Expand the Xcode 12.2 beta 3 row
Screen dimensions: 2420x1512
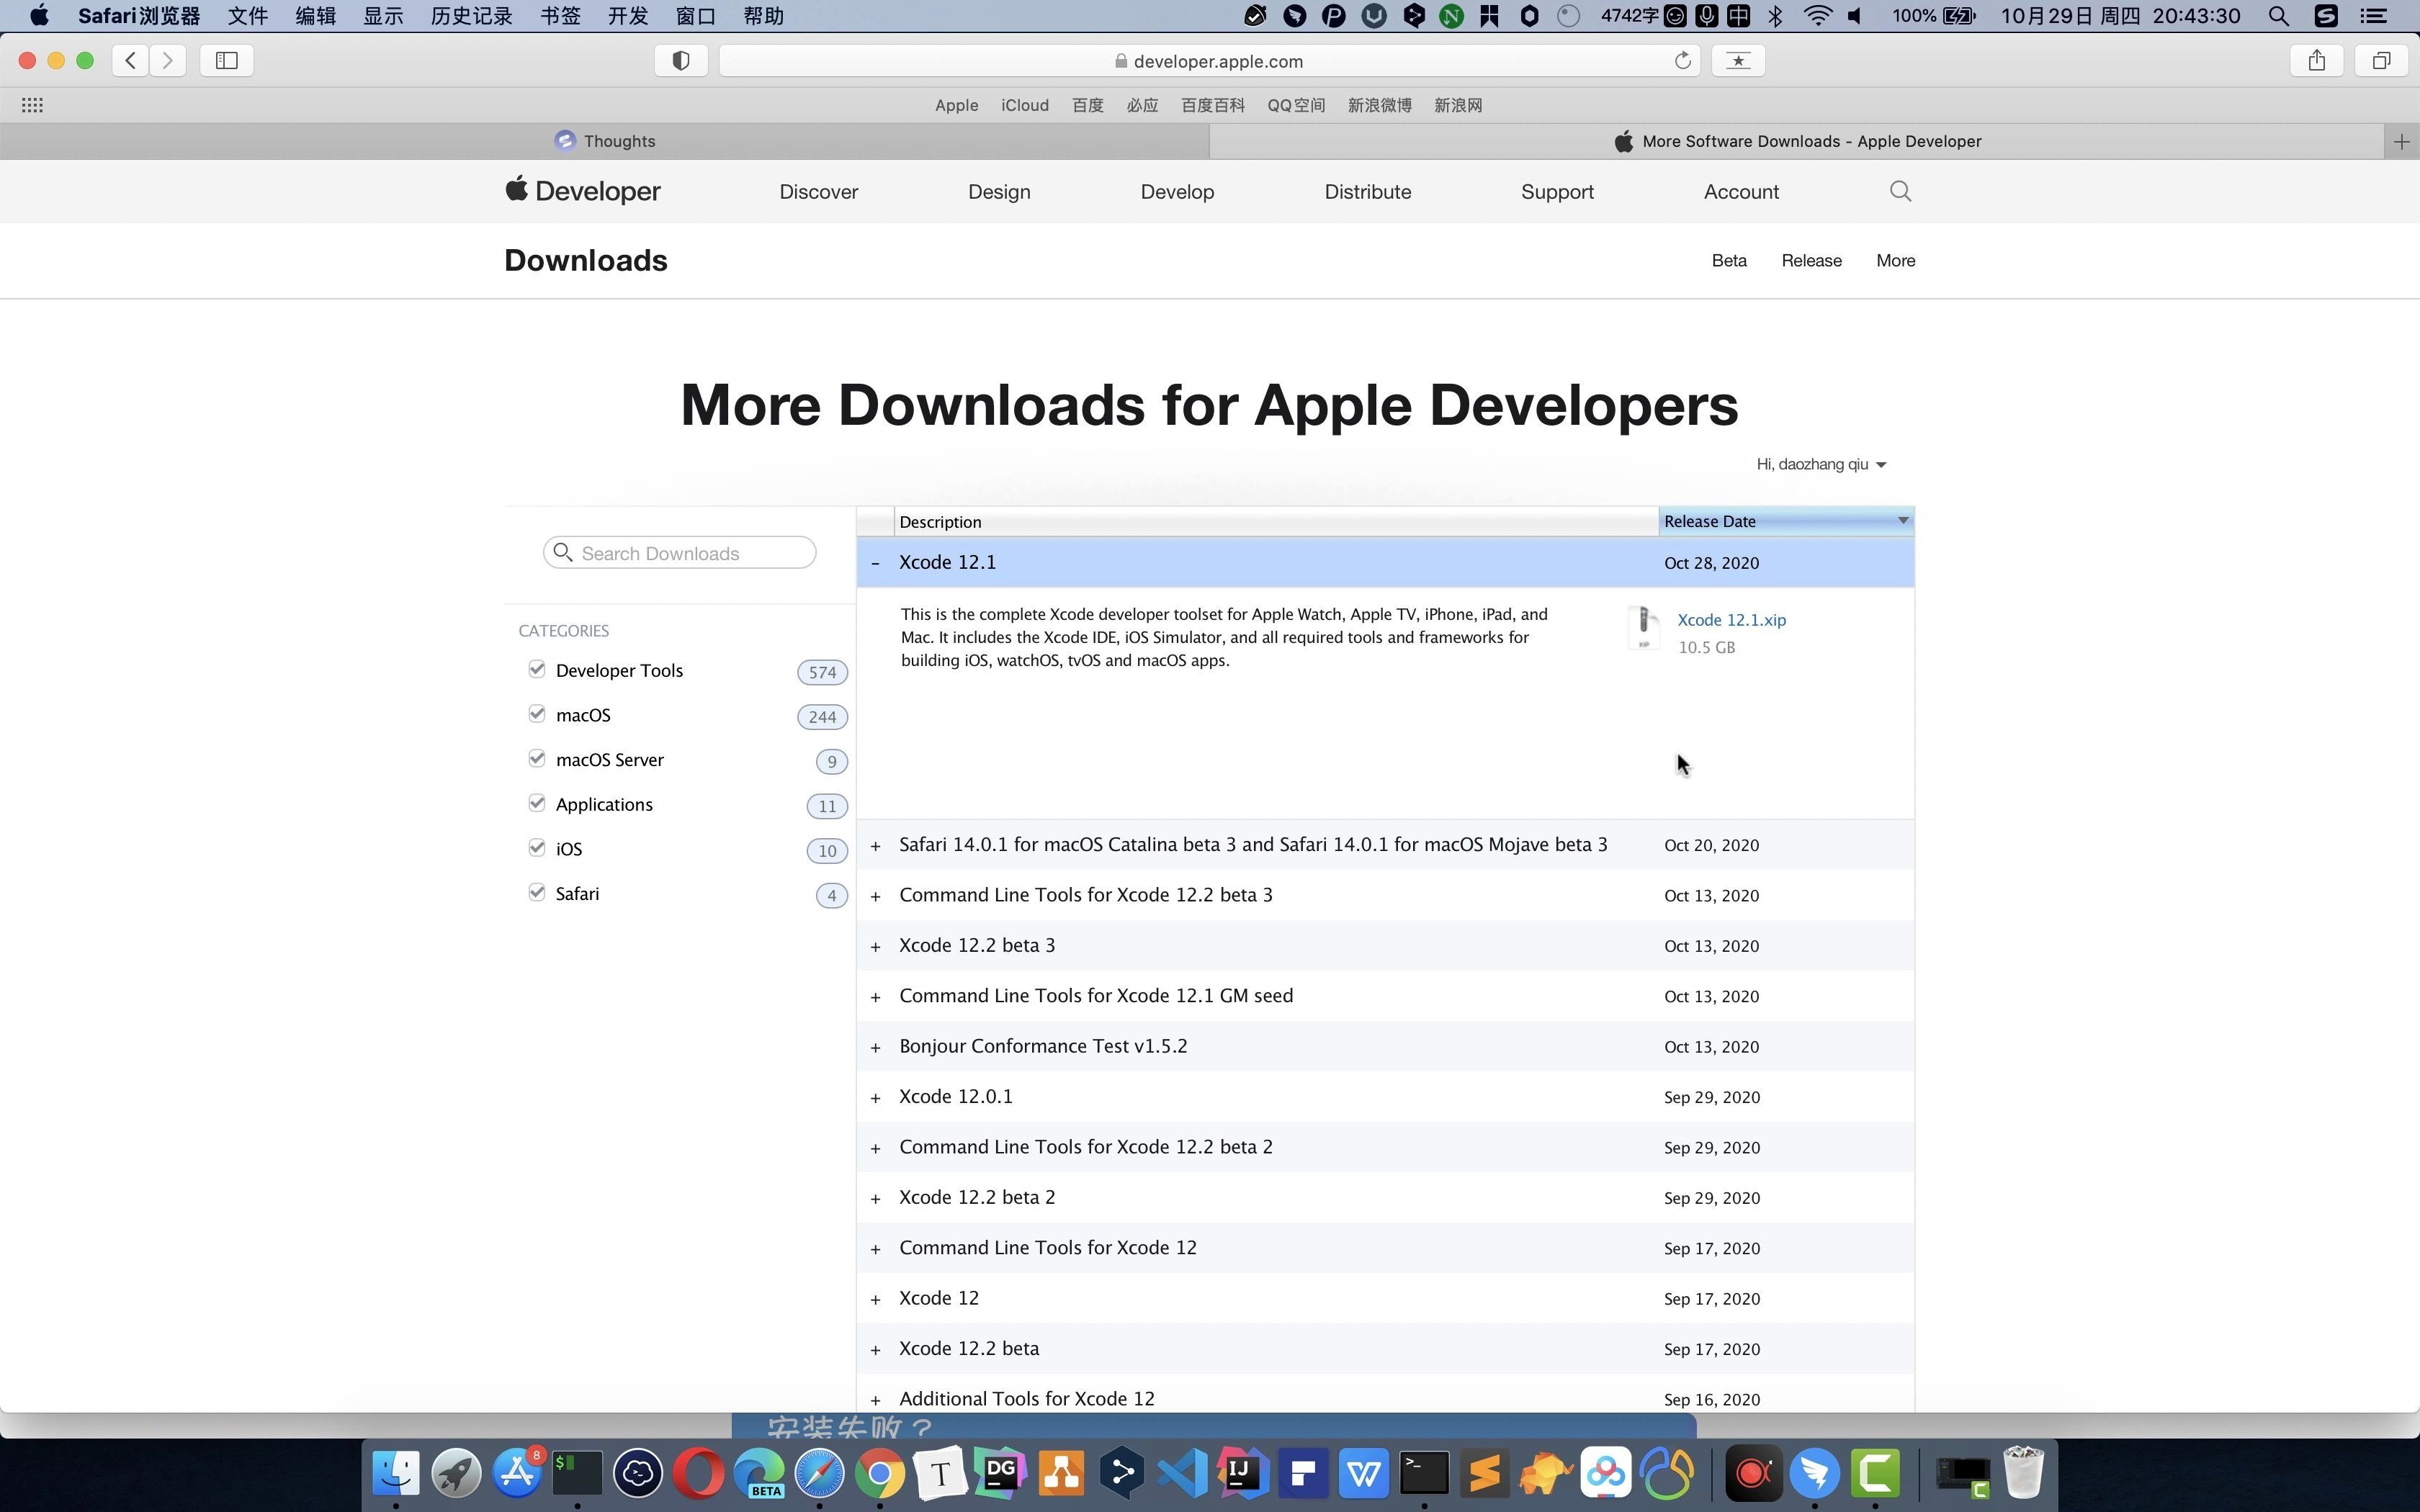tap(875, 946)
